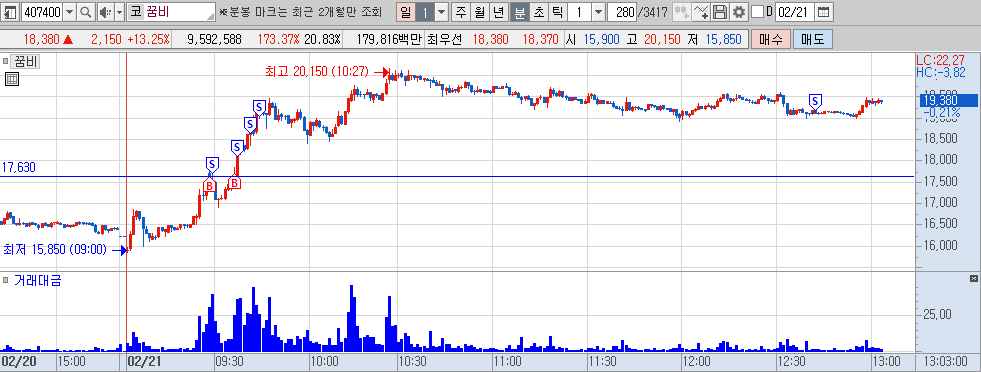The height and width of the screenshot is (372, 981).
Task: Open chart settings gear icon
Action: pyautogui.click(x=739, y=12)
